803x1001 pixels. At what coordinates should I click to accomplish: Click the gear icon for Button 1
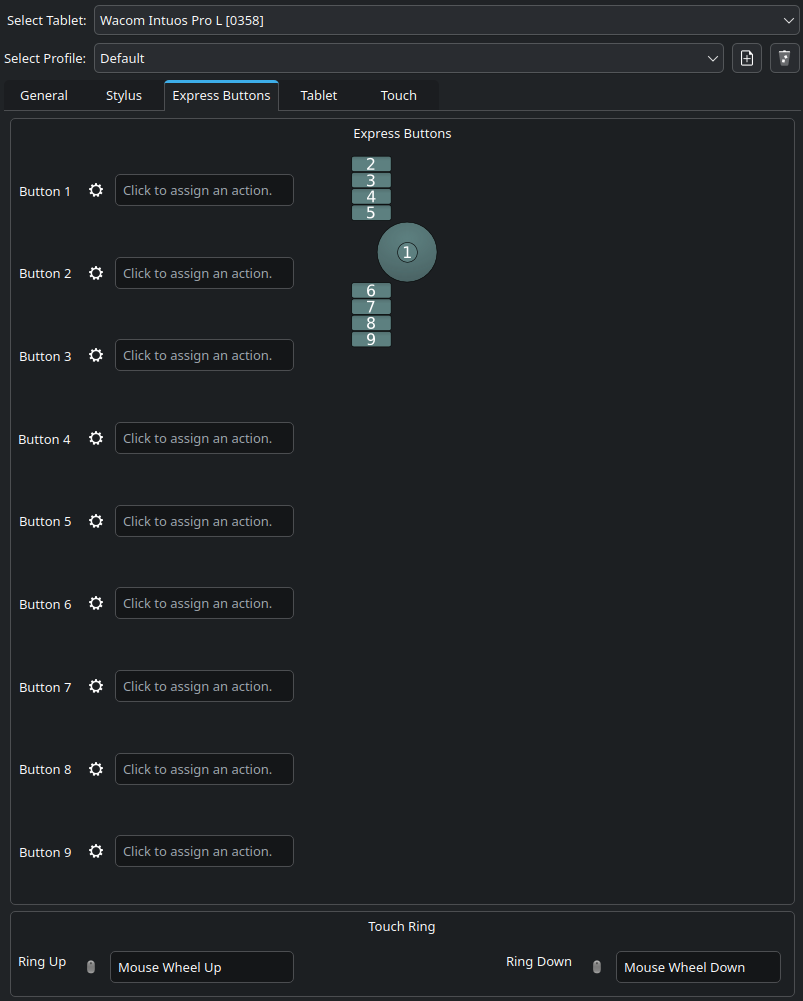tap(96, 190)
